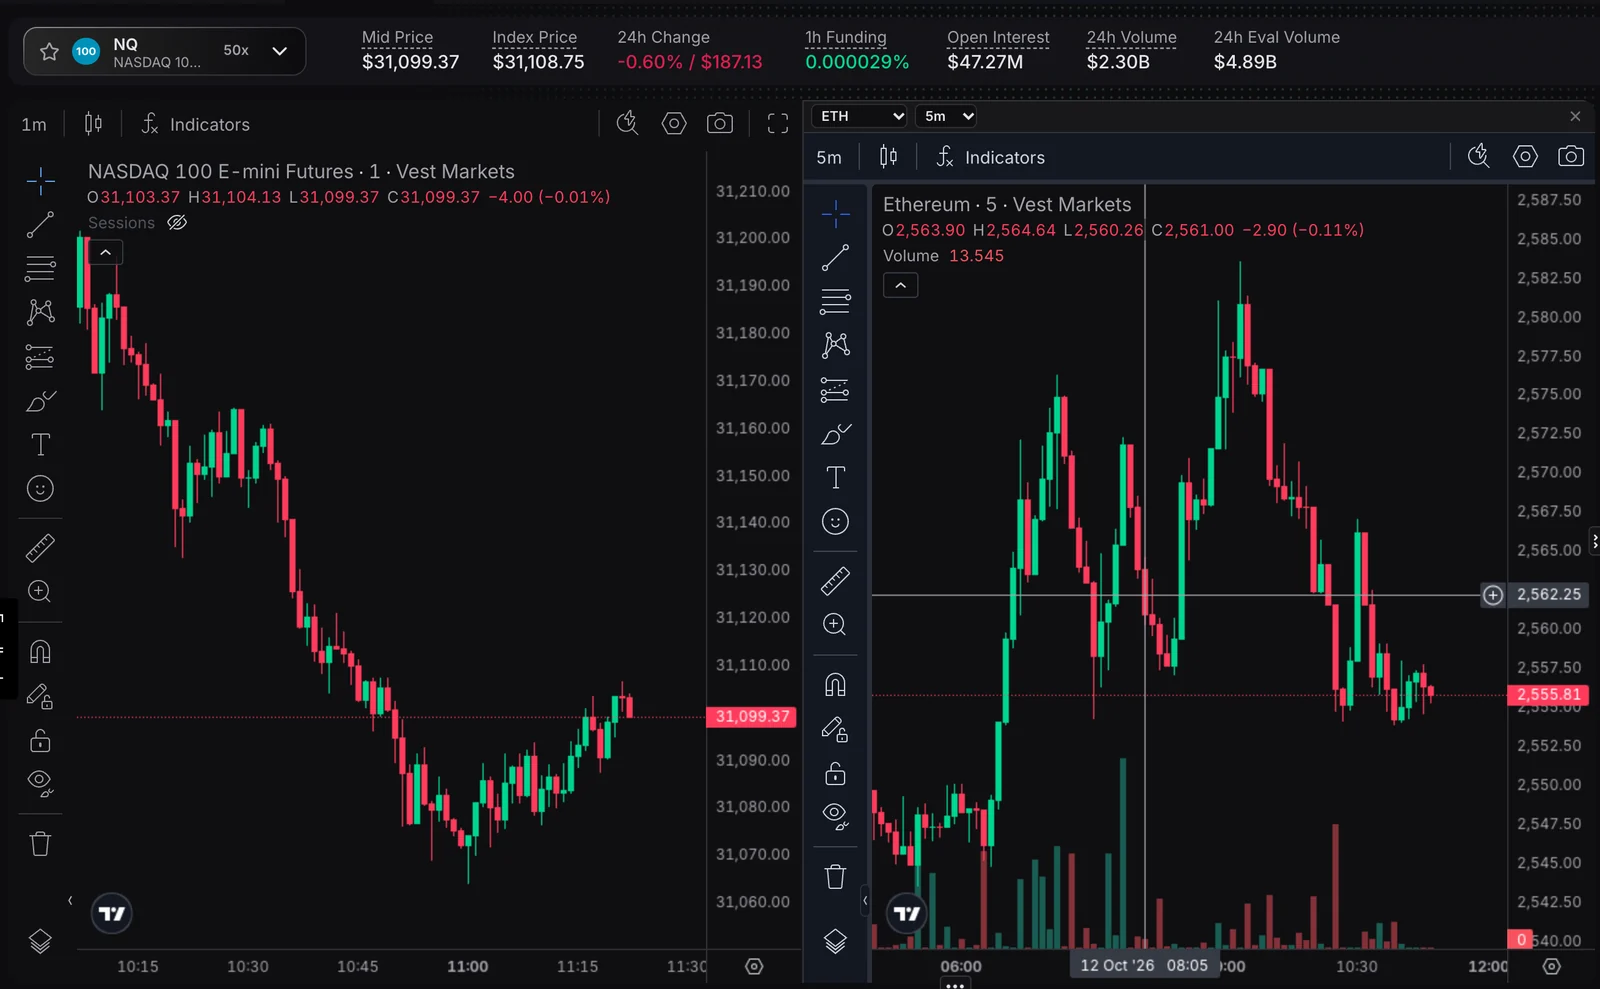Select Fibonacci retracement tool in NASDAQ toolbar
The height and width of the screenshot is (989, 1600).
40,268
